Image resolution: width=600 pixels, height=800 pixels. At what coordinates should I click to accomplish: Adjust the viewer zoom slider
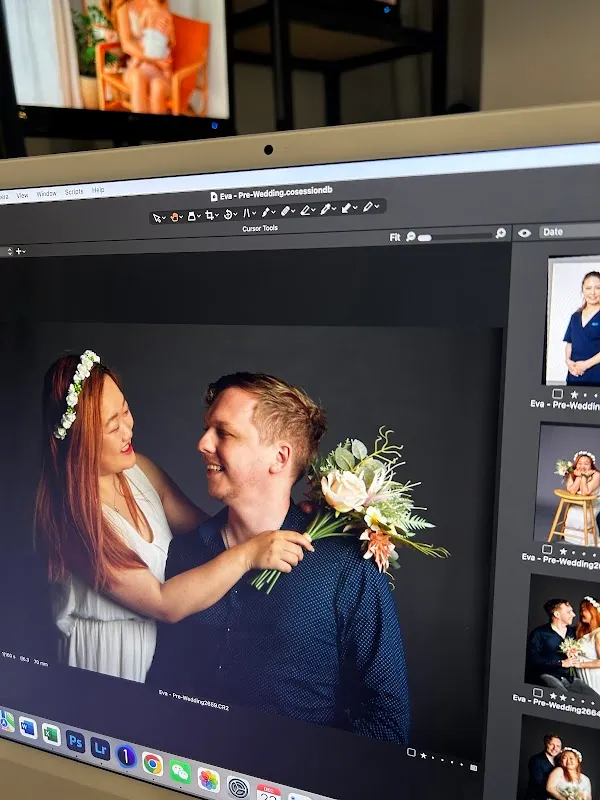click(x=454, y=236)
